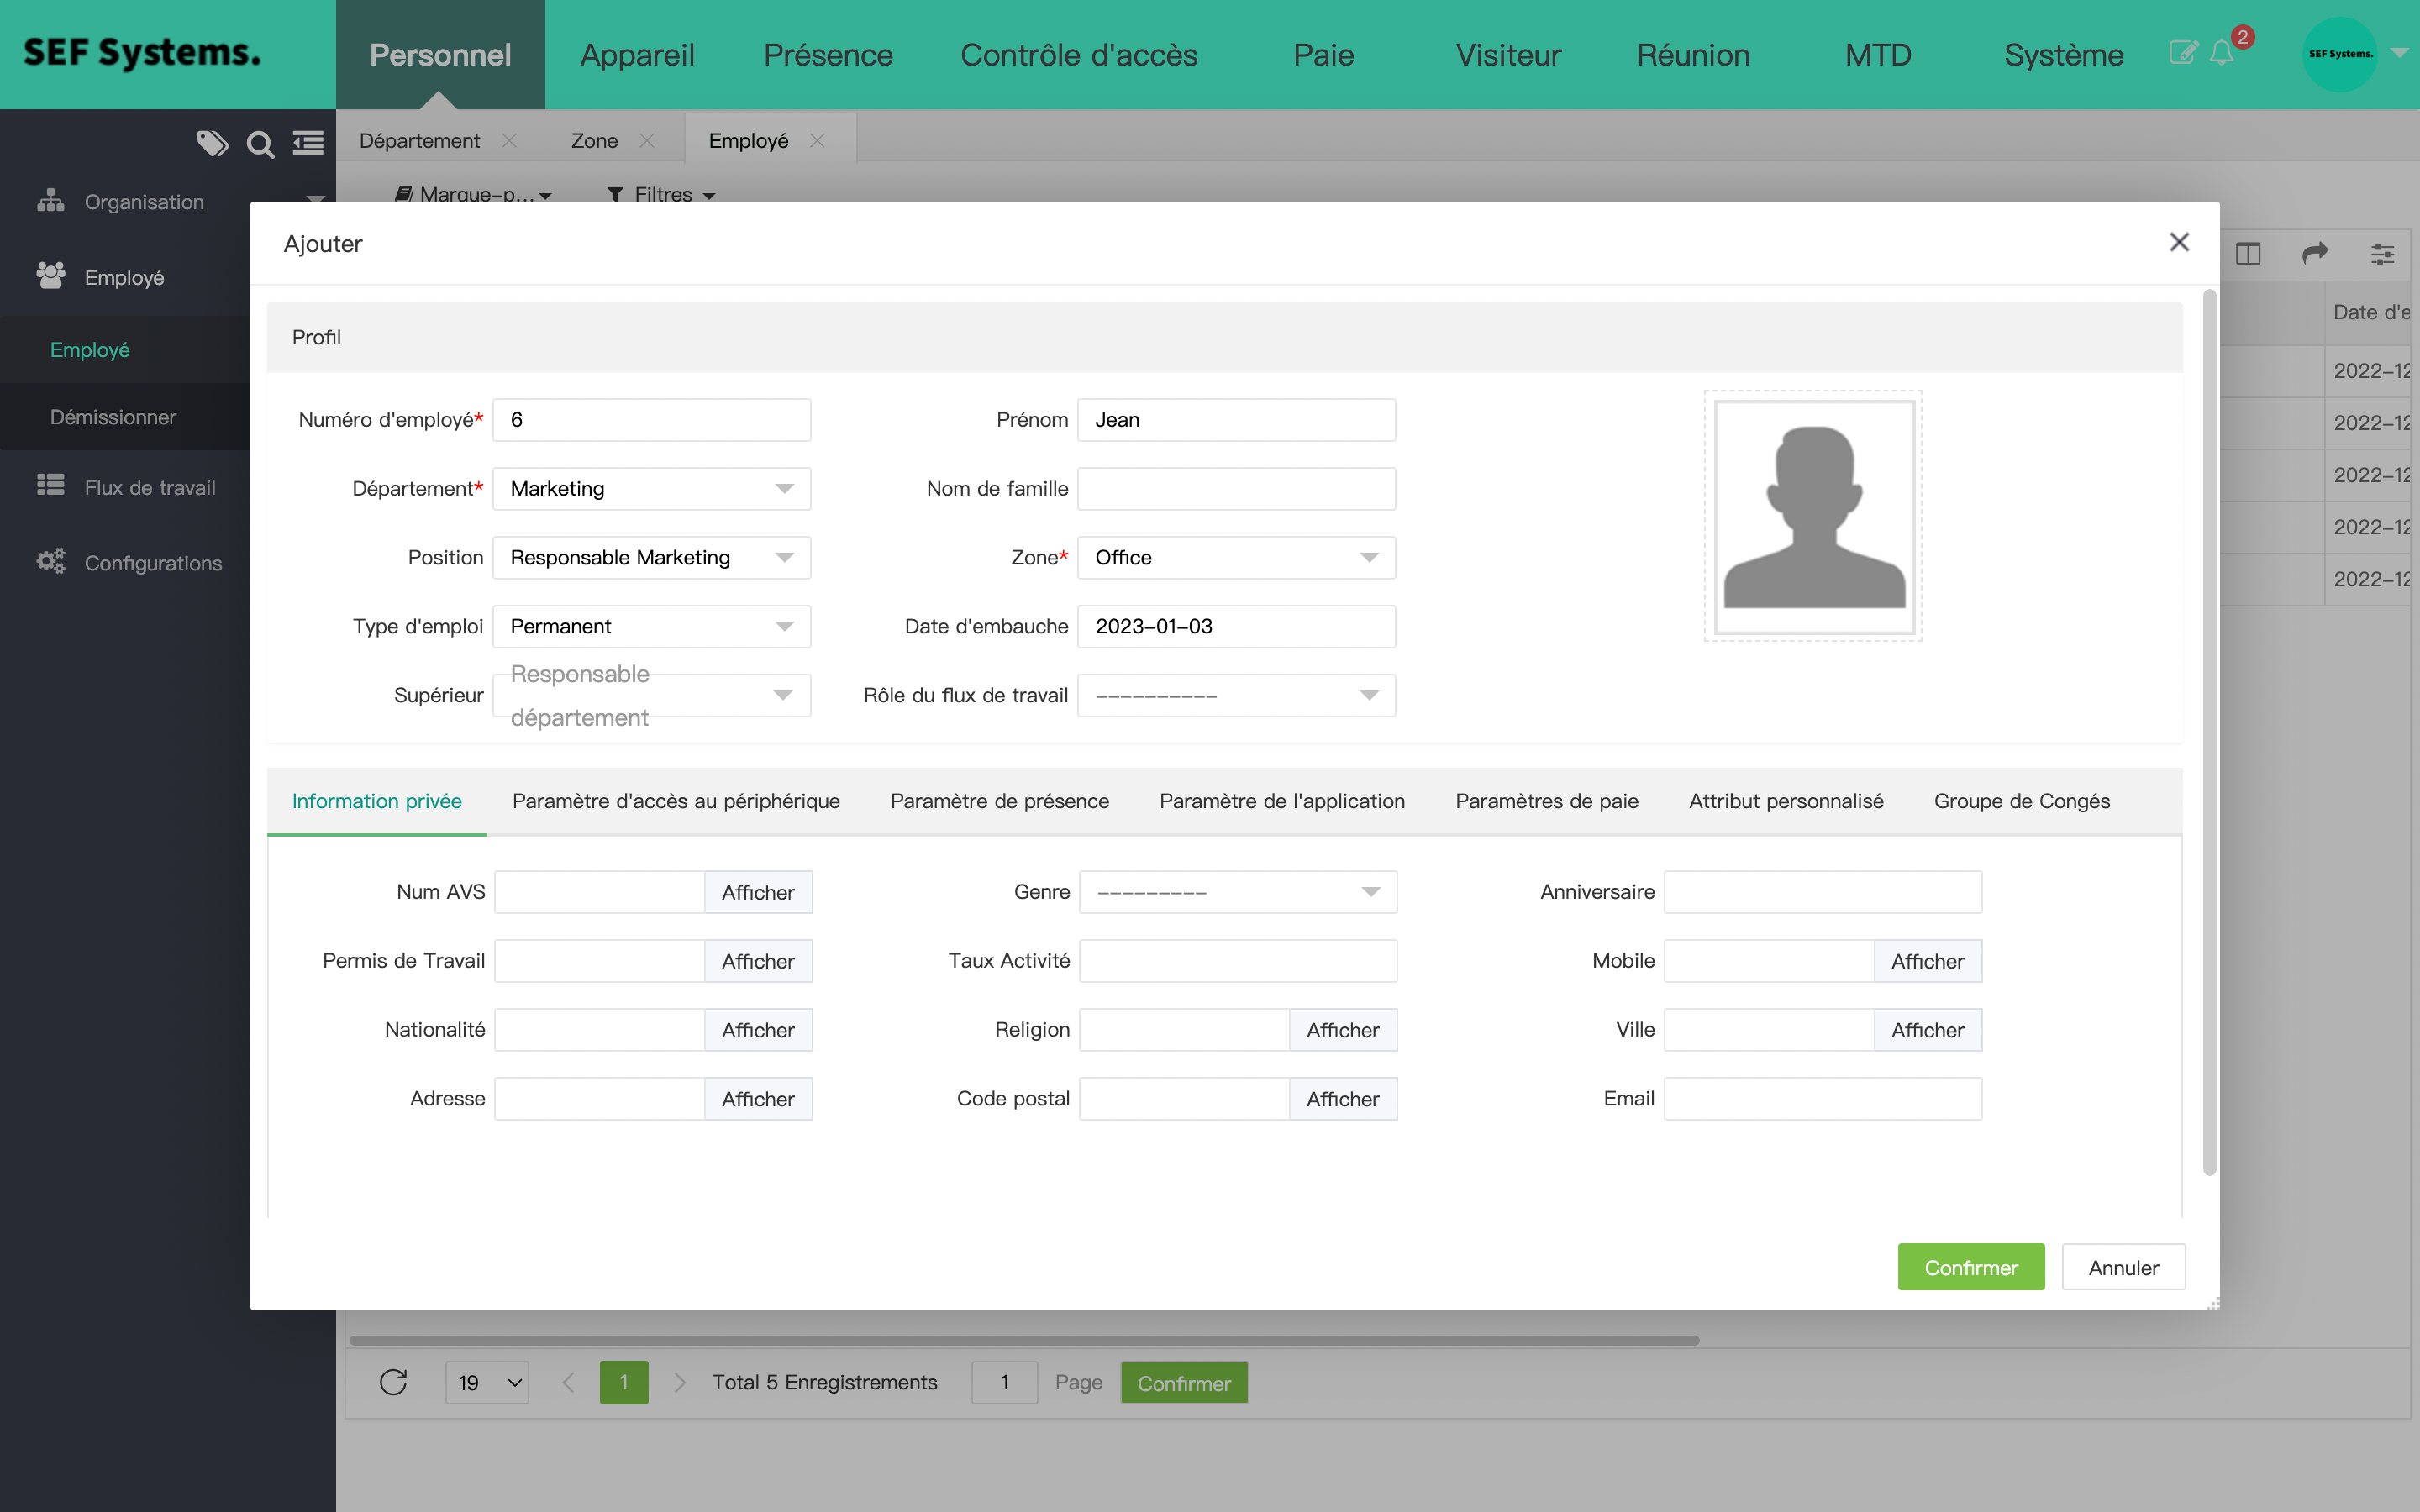Expand the Genre dropdown
Image resolution: width=2420 pixels, height=1512 pixels.
click(1237, 892)
